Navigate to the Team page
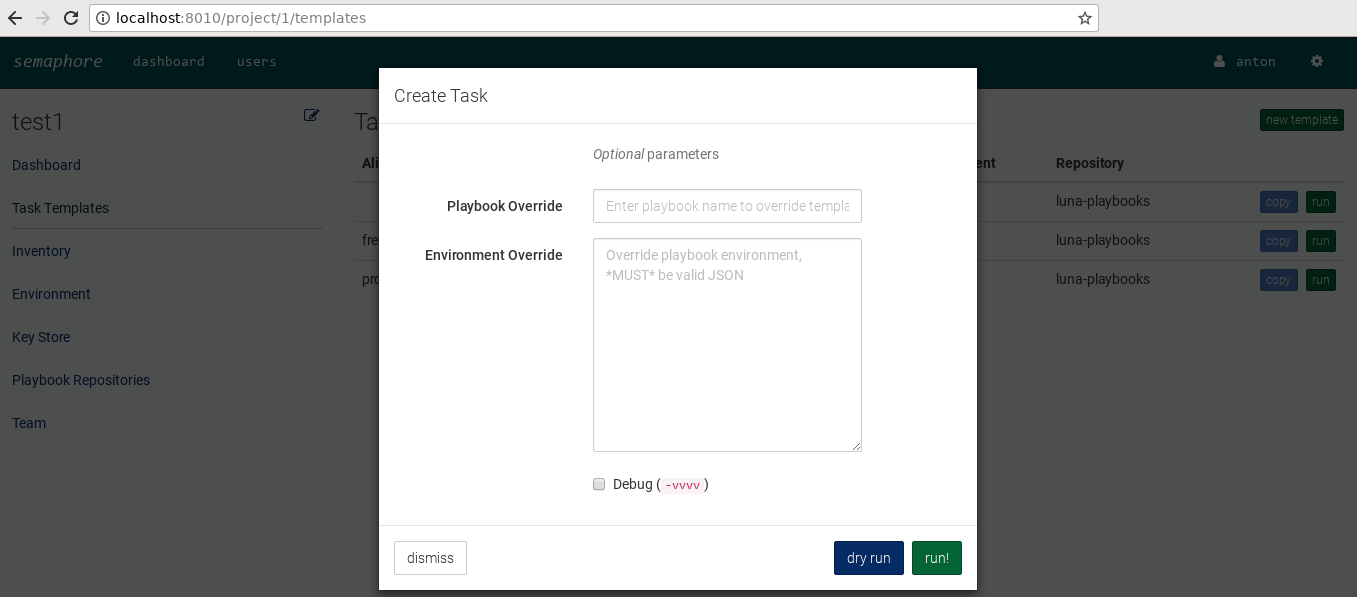 click(x=28, y=423)
